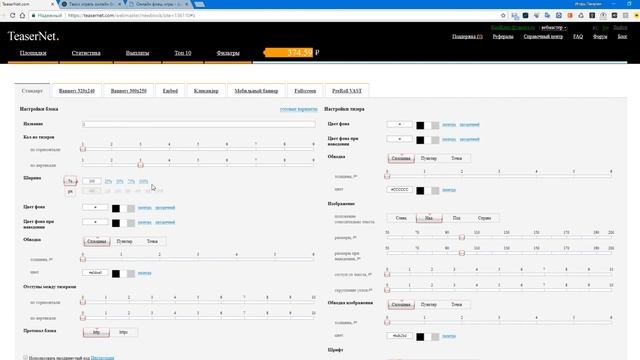The height and width of the screenshot is (360, 640).
Task: Select Пунктир for teaser Обводка
Action: [x=429, y=158]
